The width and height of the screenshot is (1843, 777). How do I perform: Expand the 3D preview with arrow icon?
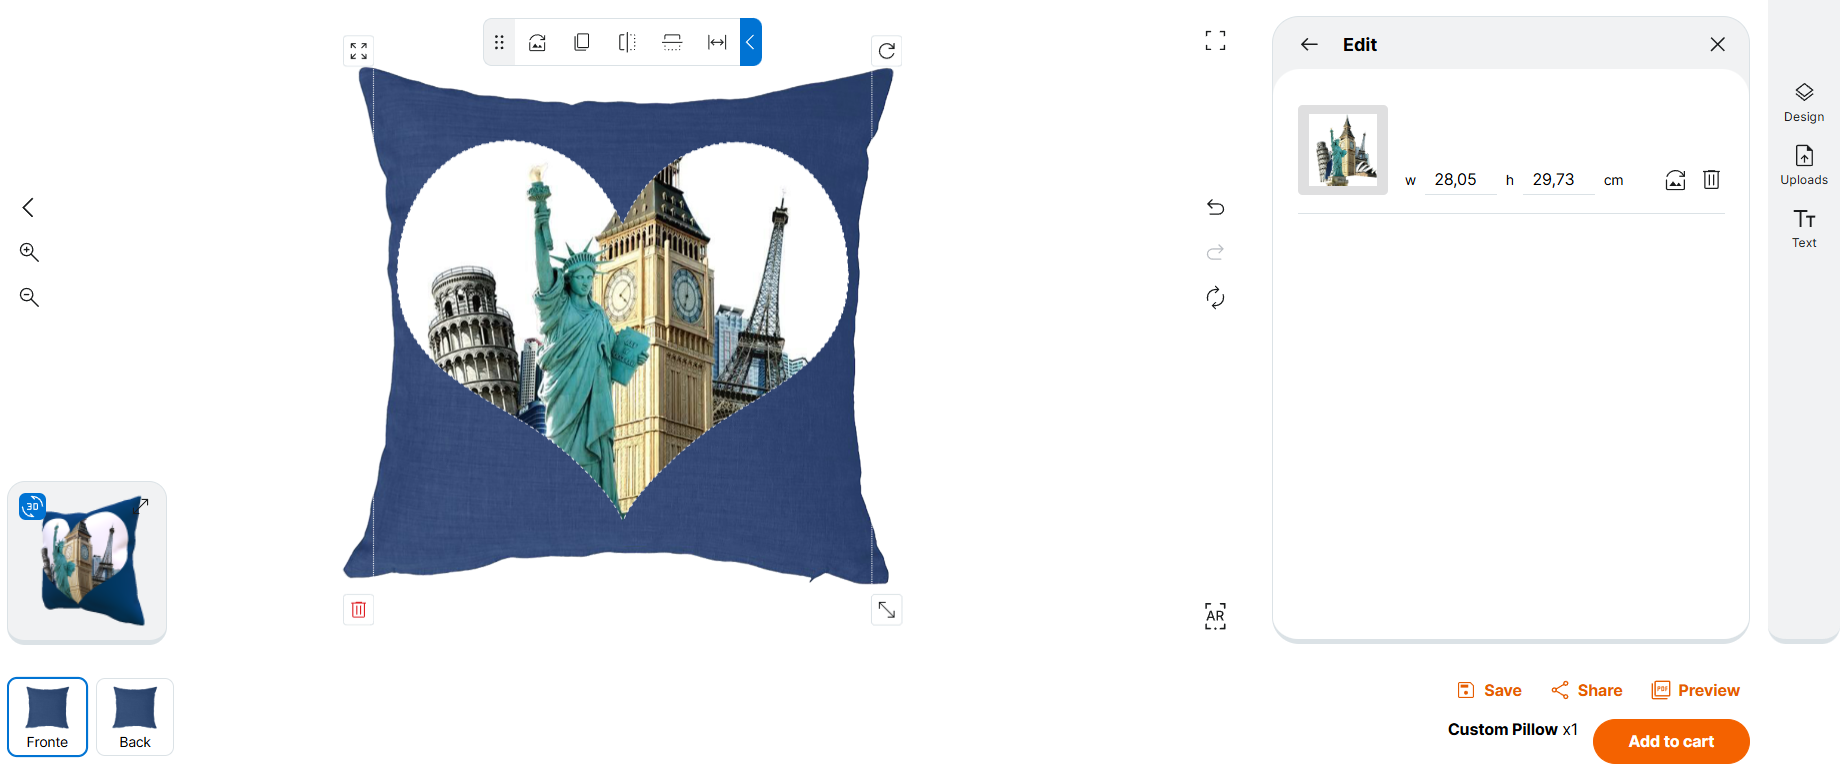click(x=141, y=506)
